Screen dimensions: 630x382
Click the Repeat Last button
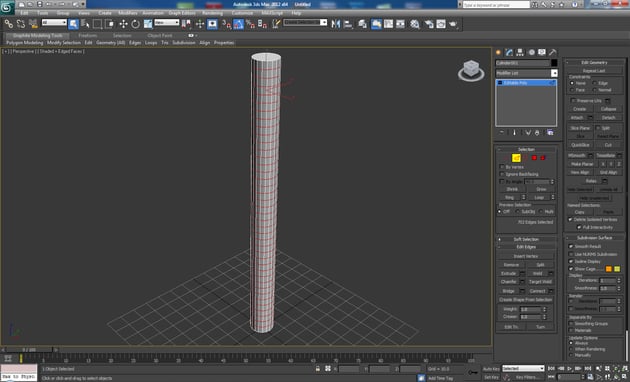(x=594, y=71)
